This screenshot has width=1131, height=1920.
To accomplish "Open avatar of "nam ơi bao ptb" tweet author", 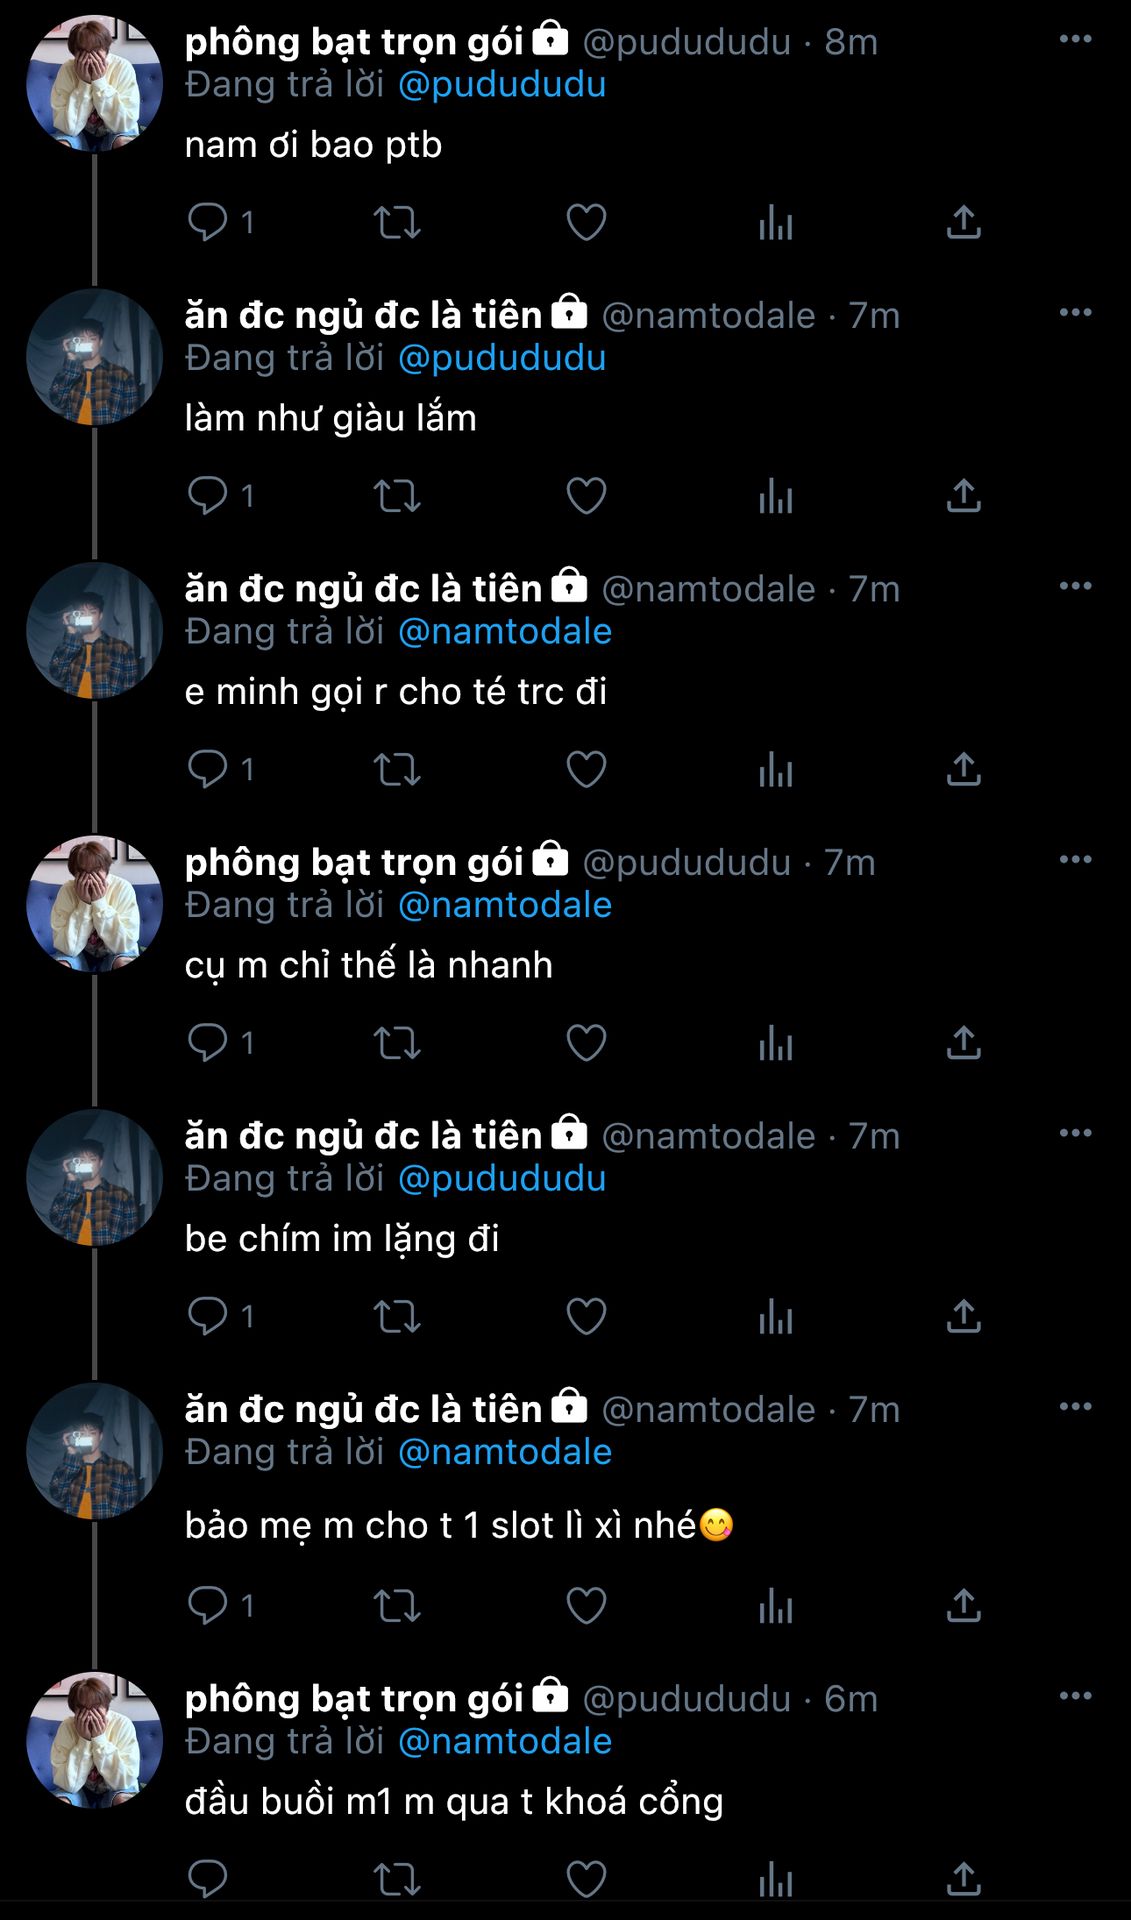I will [x=94, y=84].
